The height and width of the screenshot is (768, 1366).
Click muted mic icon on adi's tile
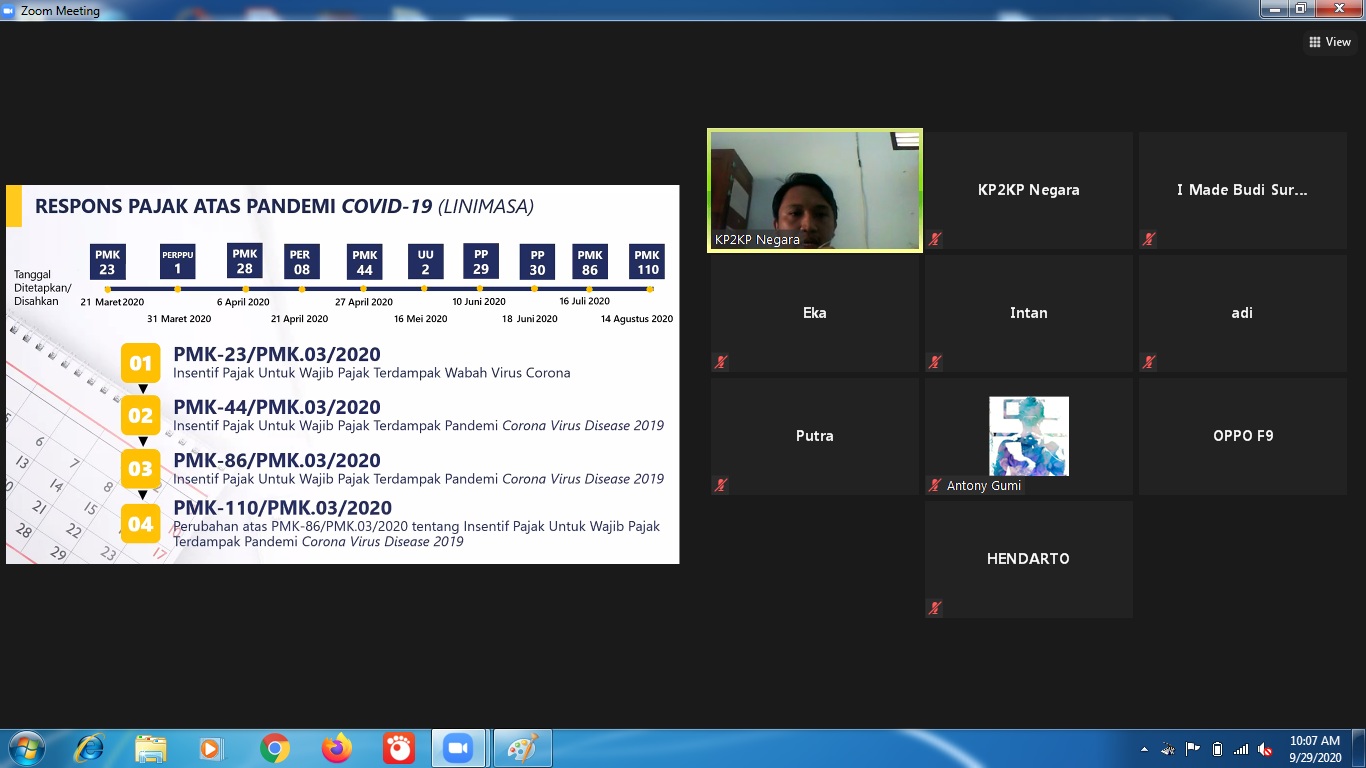[1149, 362]
